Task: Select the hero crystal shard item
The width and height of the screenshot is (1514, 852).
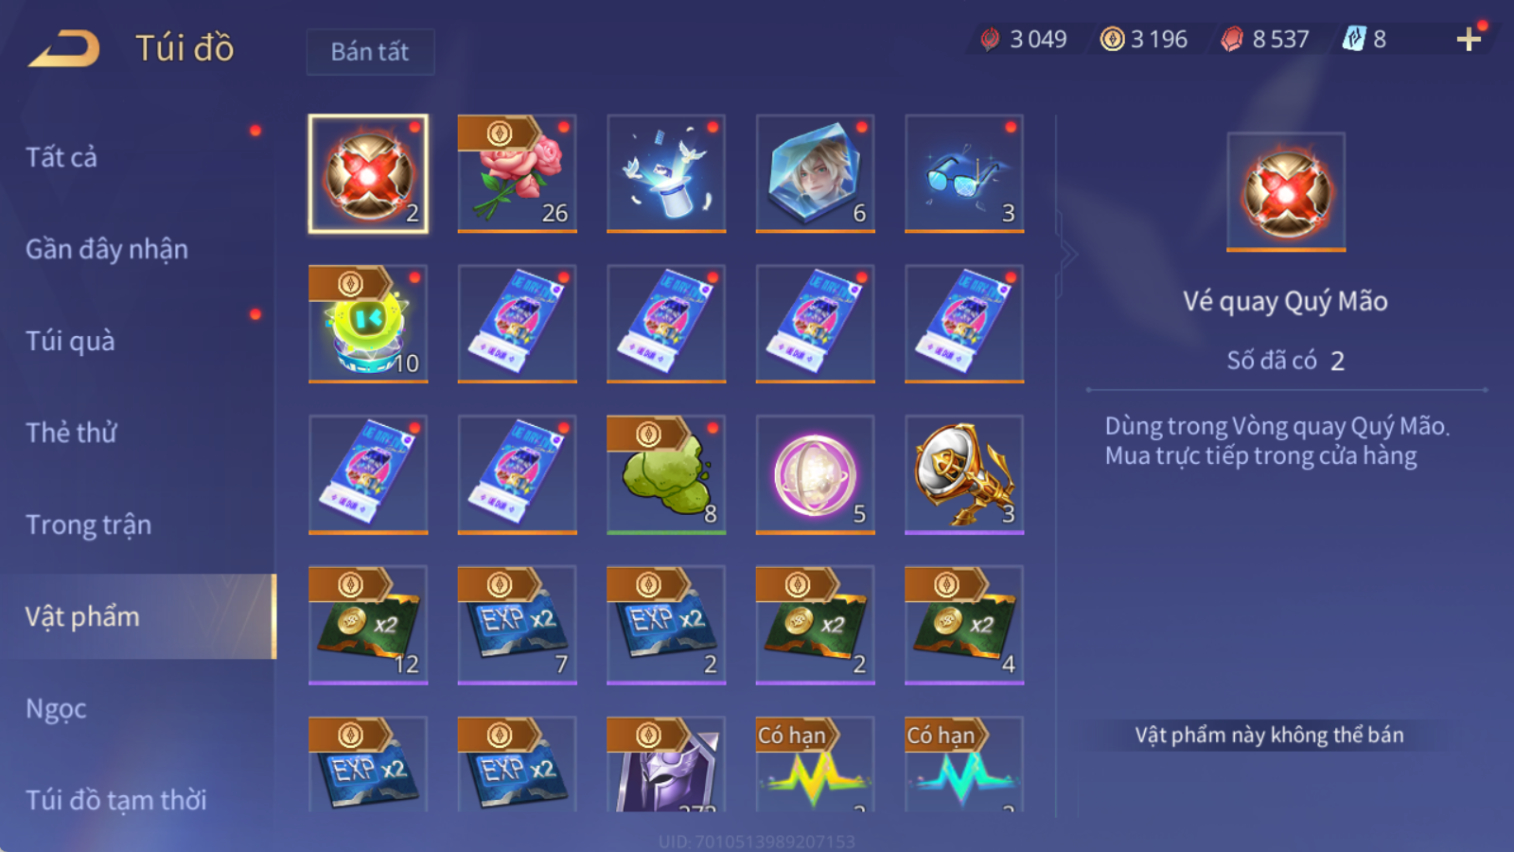Action: pyautogui.click(x=815, y=174)
